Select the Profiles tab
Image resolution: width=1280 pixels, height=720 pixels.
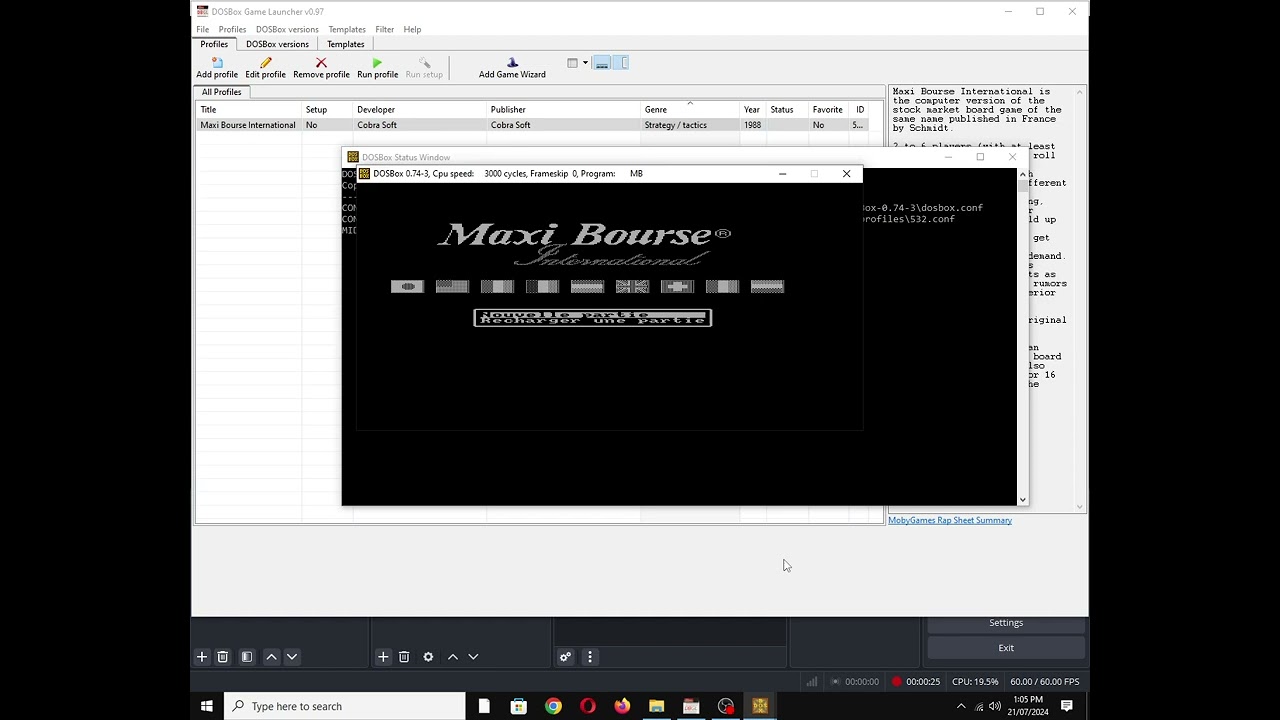tap(214, 44)
